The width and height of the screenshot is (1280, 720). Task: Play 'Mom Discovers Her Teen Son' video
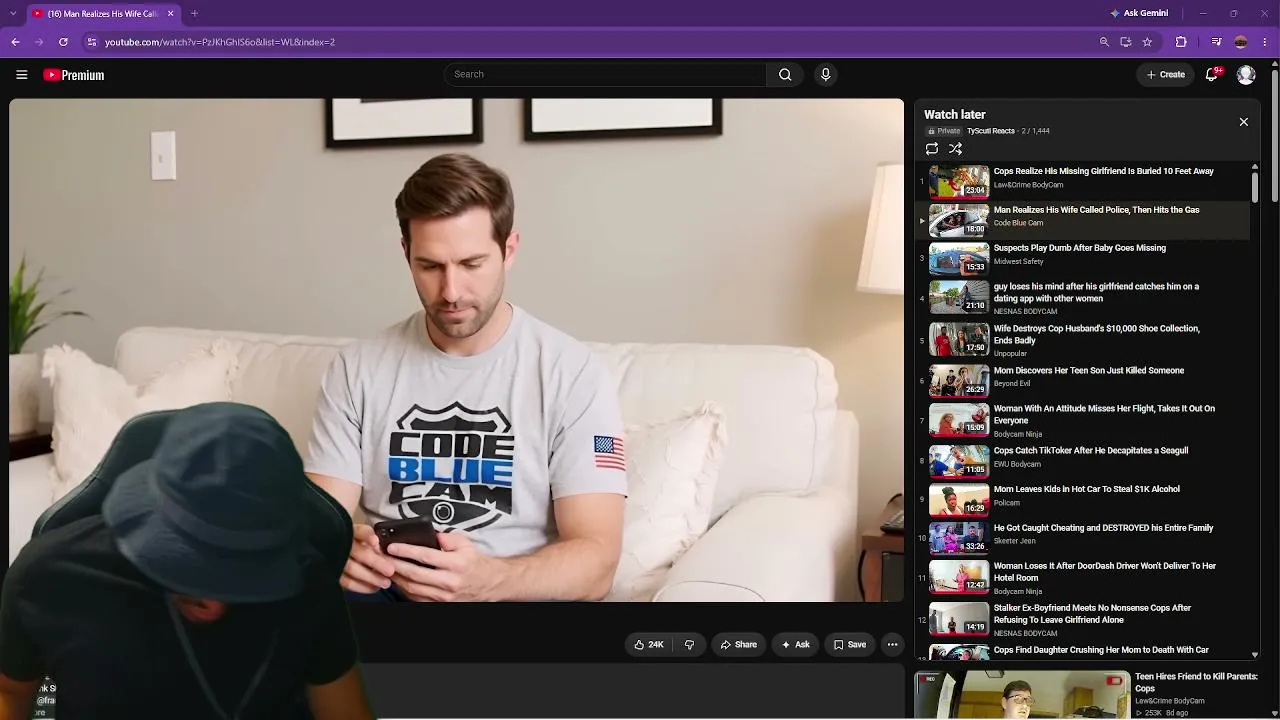point(1088,370)
